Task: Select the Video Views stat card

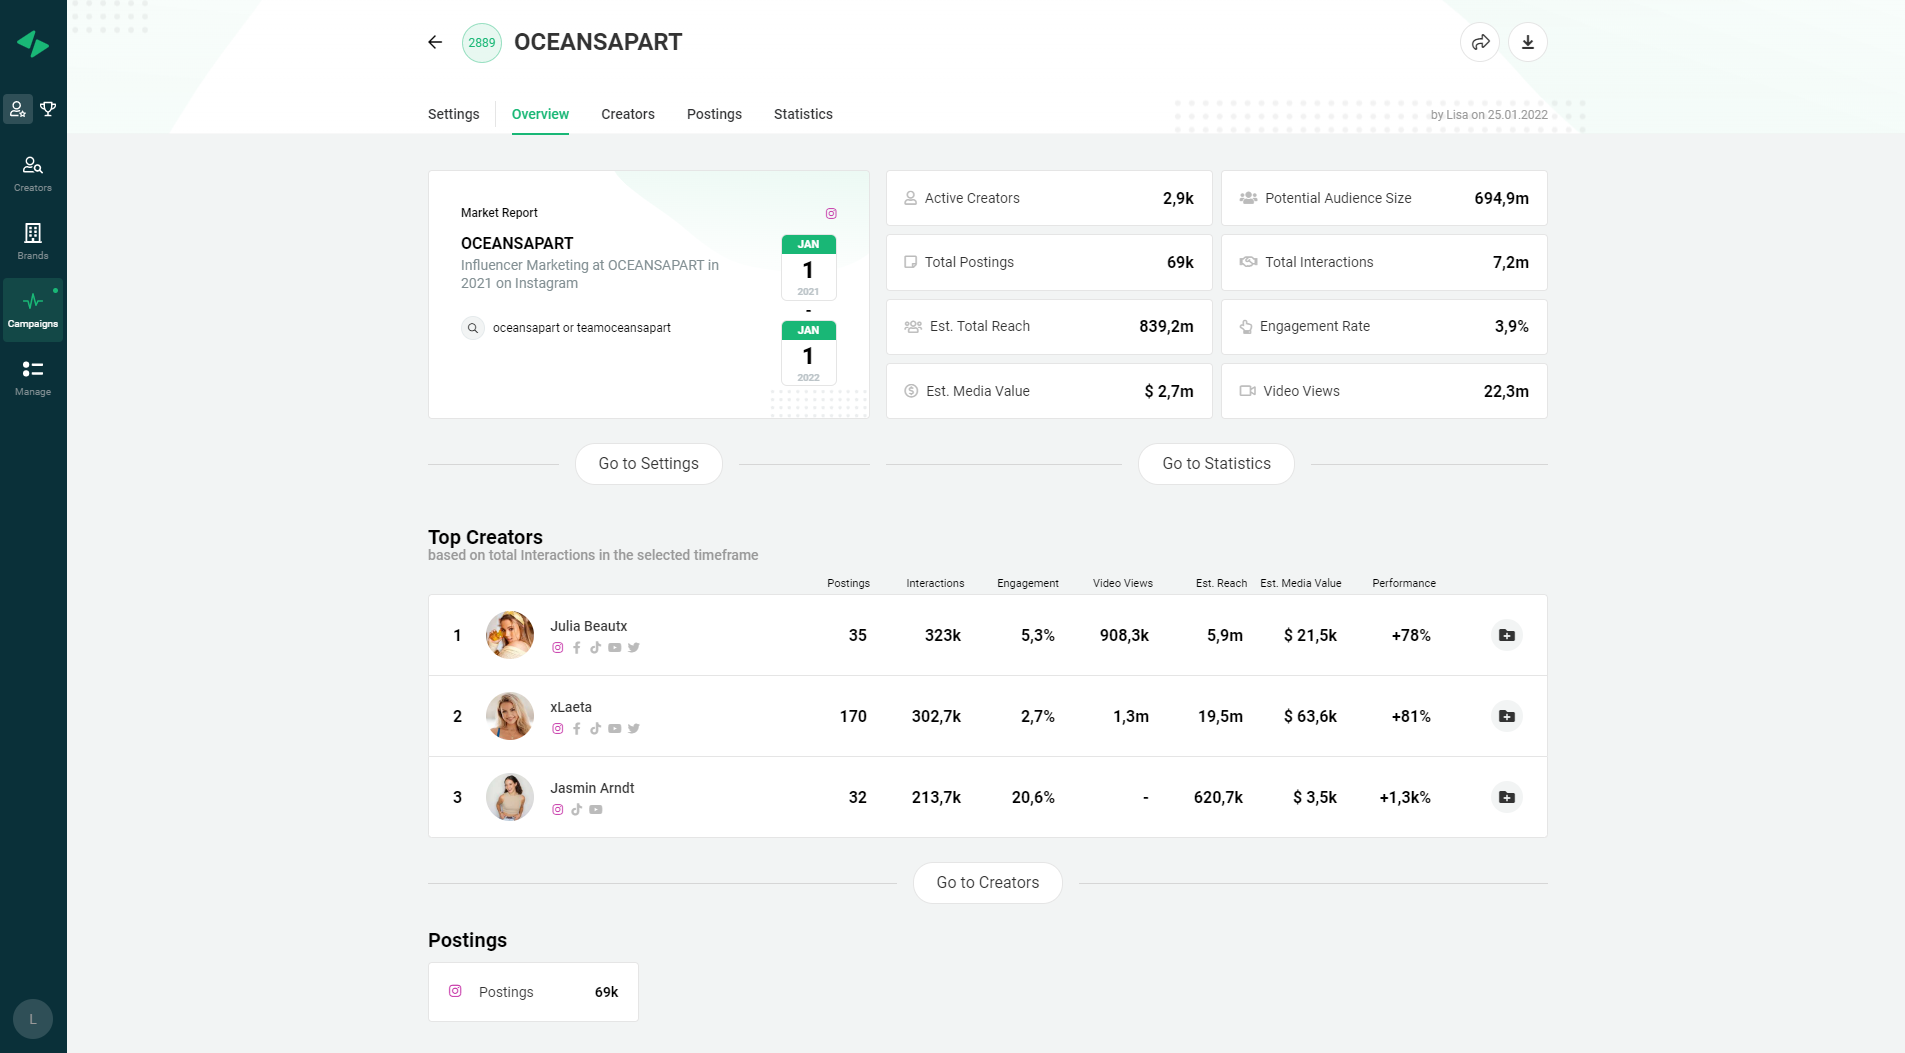Action: pos(1384,391)
